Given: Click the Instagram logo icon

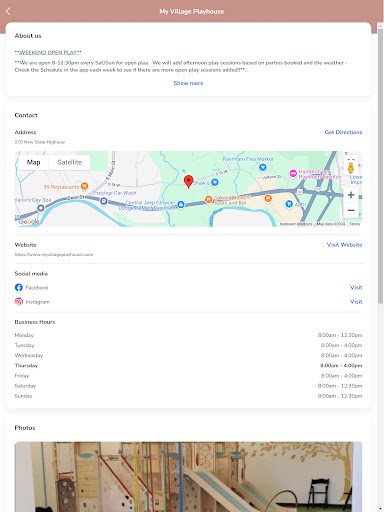Looking at the screenshot, I should (19, 302).
